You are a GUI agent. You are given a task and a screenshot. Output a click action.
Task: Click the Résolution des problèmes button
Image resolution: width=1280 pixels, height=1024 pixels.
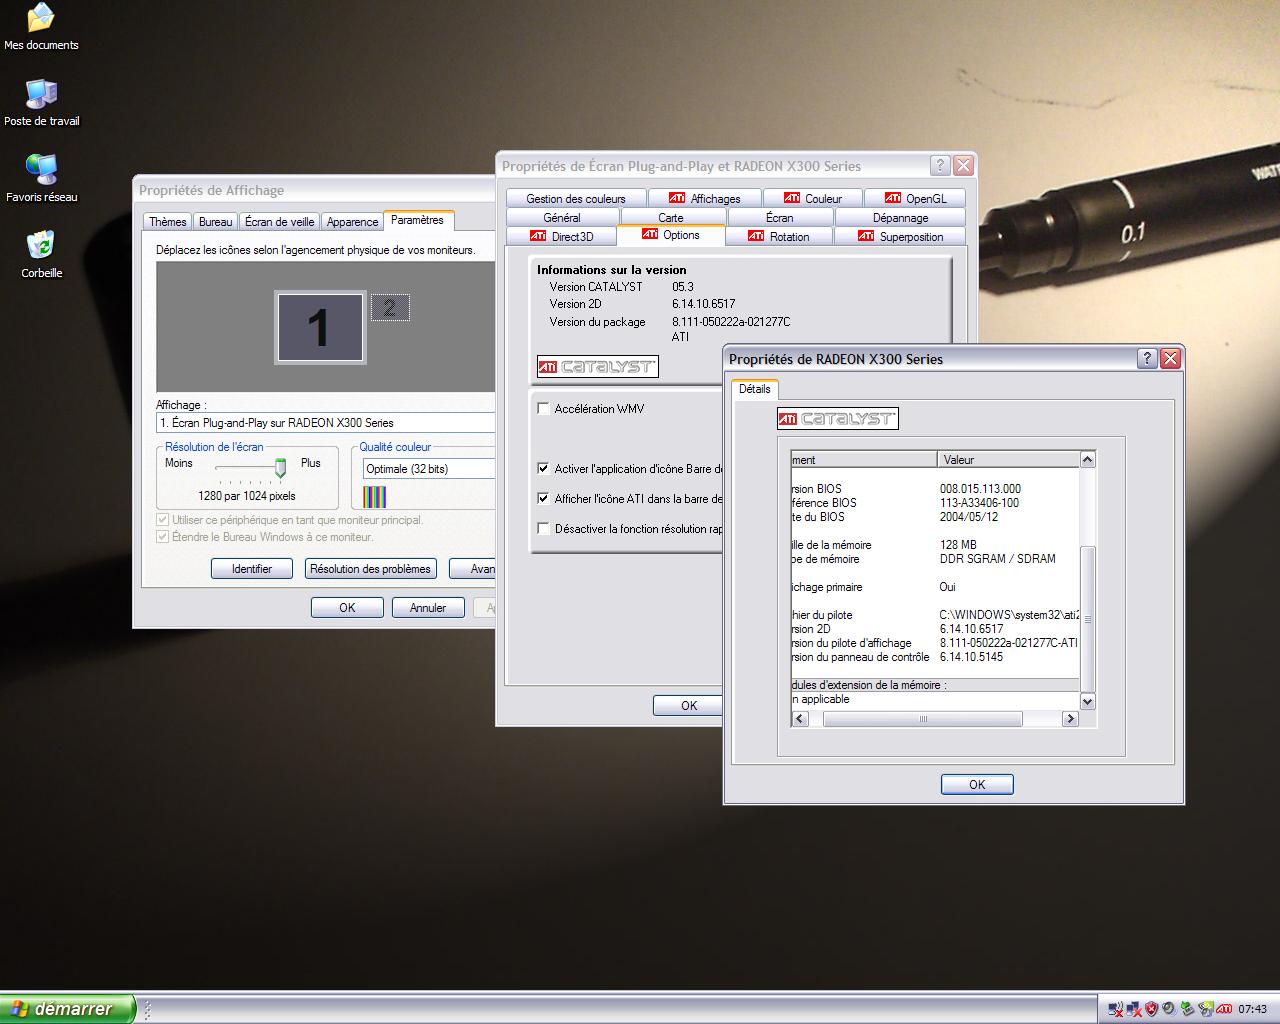click(x=370, y=568)
